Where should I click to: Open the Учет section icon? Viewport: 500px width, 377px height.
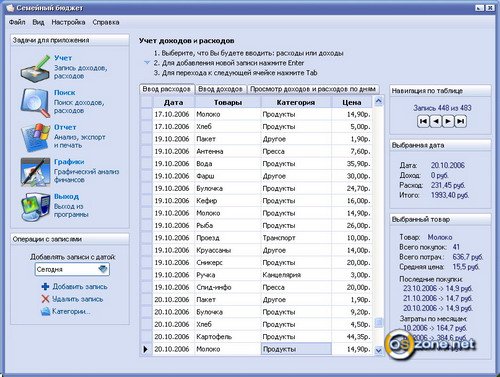[35, 68]
